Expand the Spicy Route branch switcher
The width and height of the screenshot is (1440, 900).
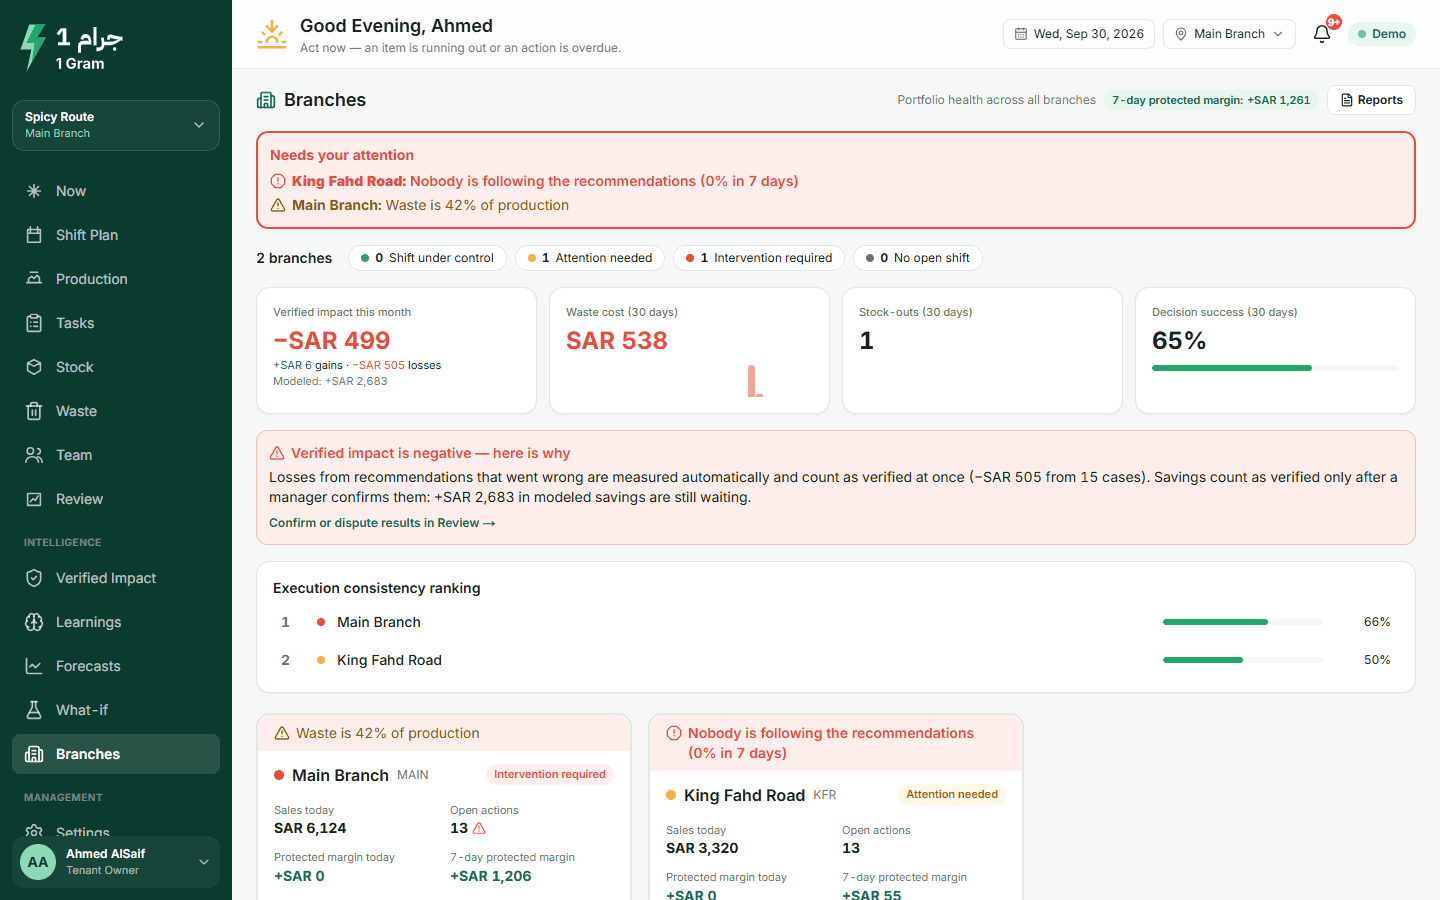116,125
